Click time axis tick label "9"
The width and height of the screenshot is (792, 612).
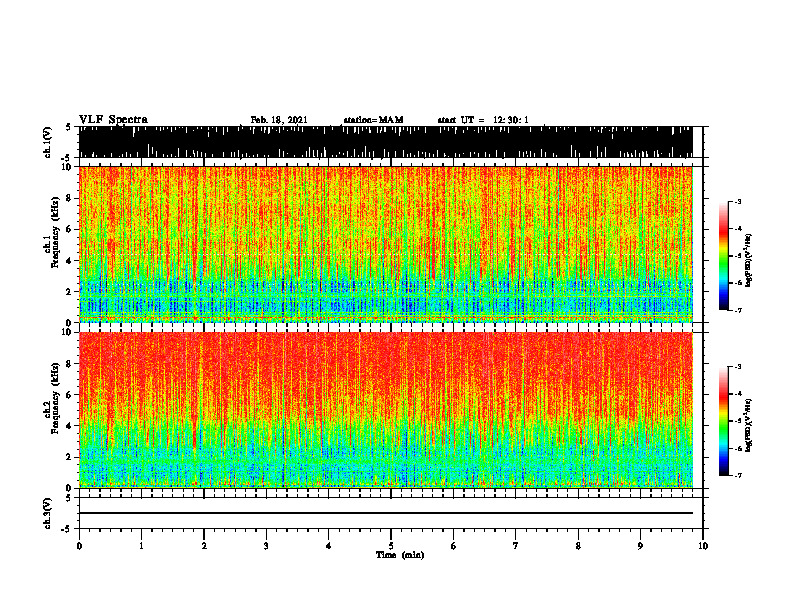point(640,546)
